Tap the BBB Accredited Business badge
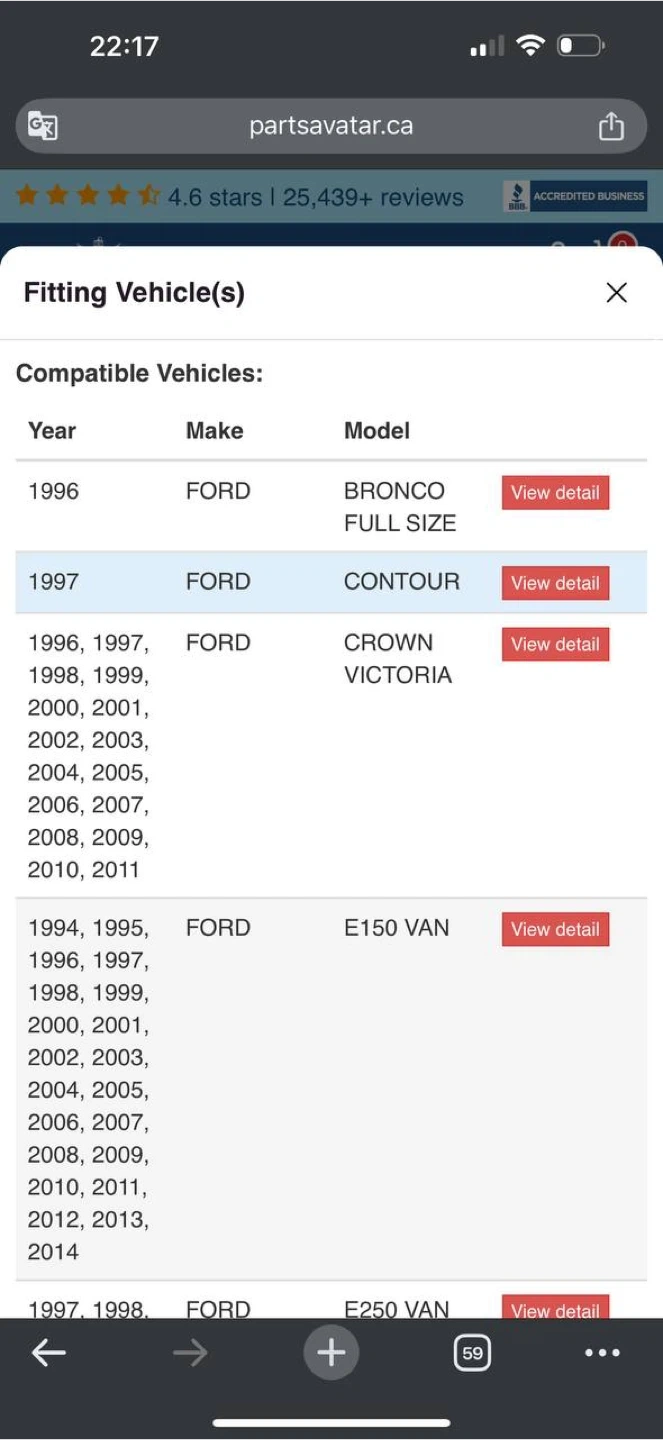Screen dimensions: 663x1440 click(x=575, y=196)
